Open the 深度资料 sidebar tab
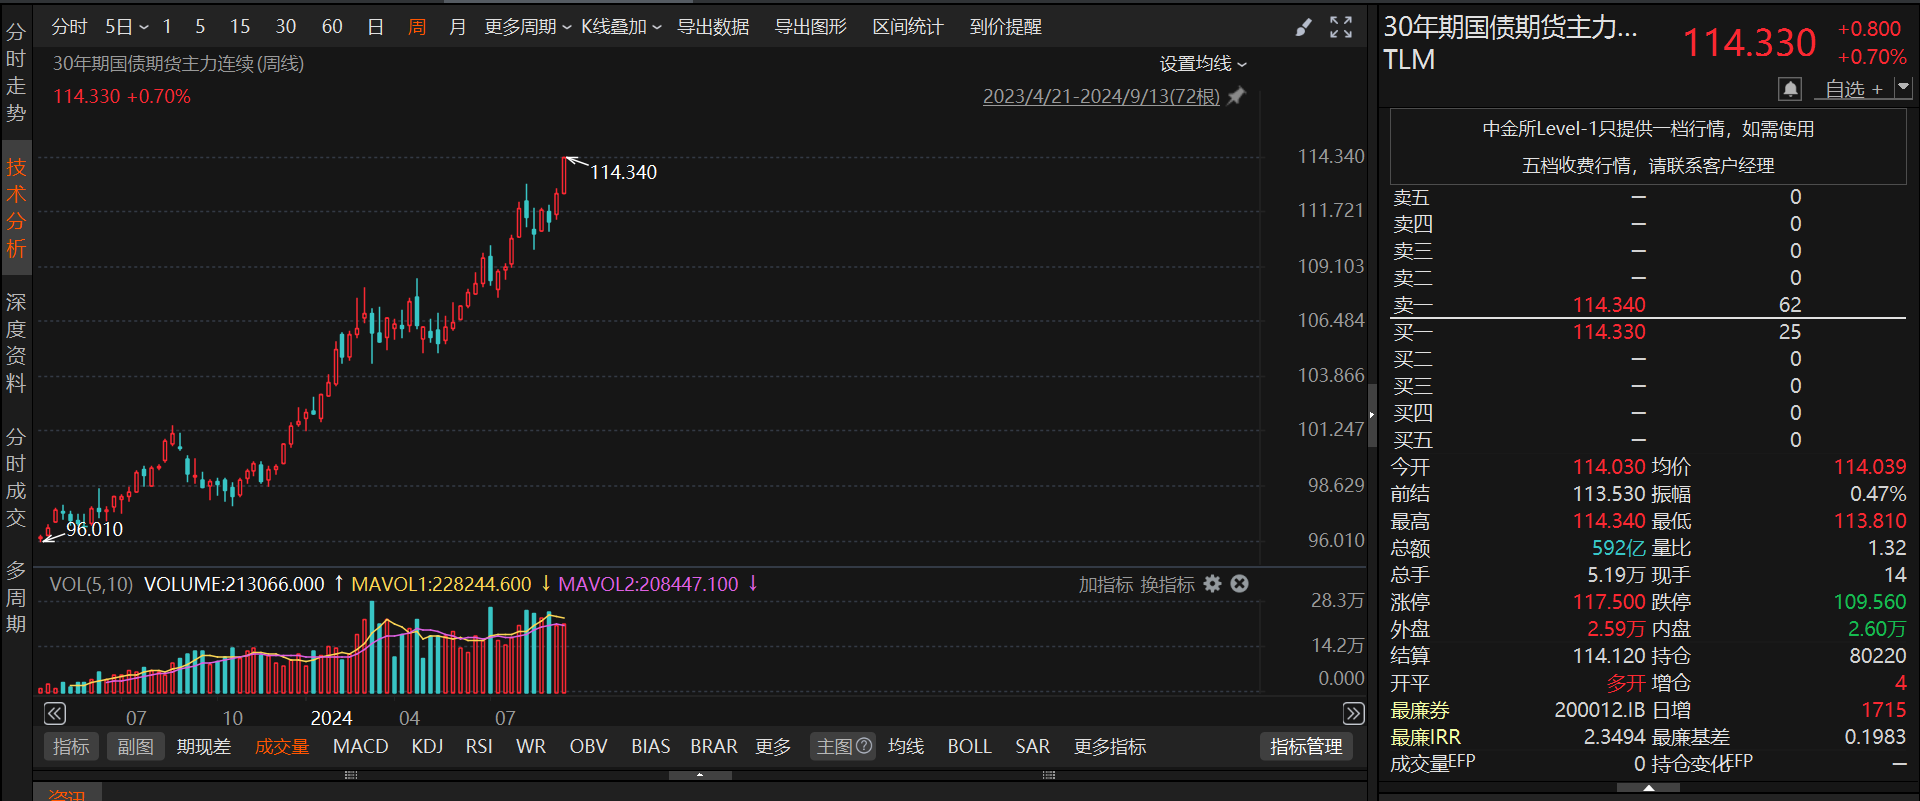This screenshot has height=801, width=1920. (x=16, y=343)
